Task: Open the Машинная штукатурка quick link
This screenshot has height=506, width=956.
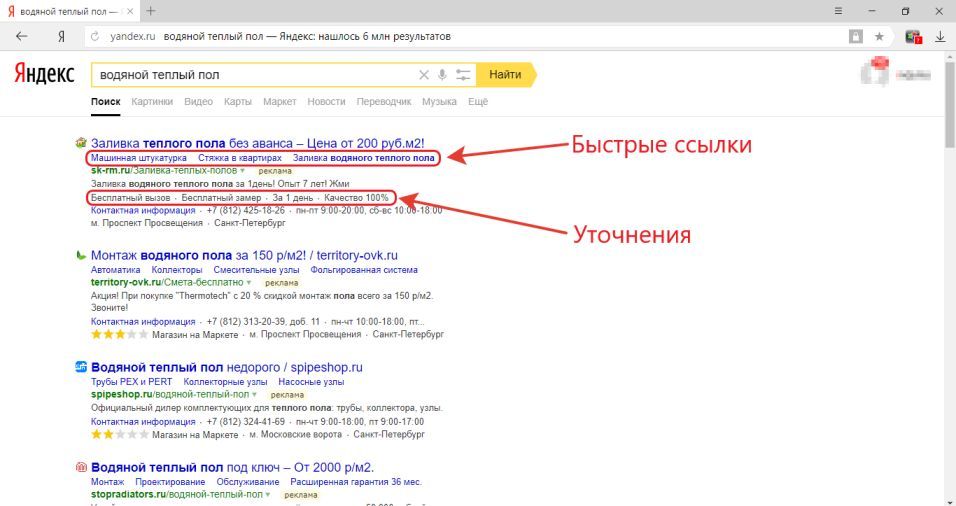Action: [138, 158]
